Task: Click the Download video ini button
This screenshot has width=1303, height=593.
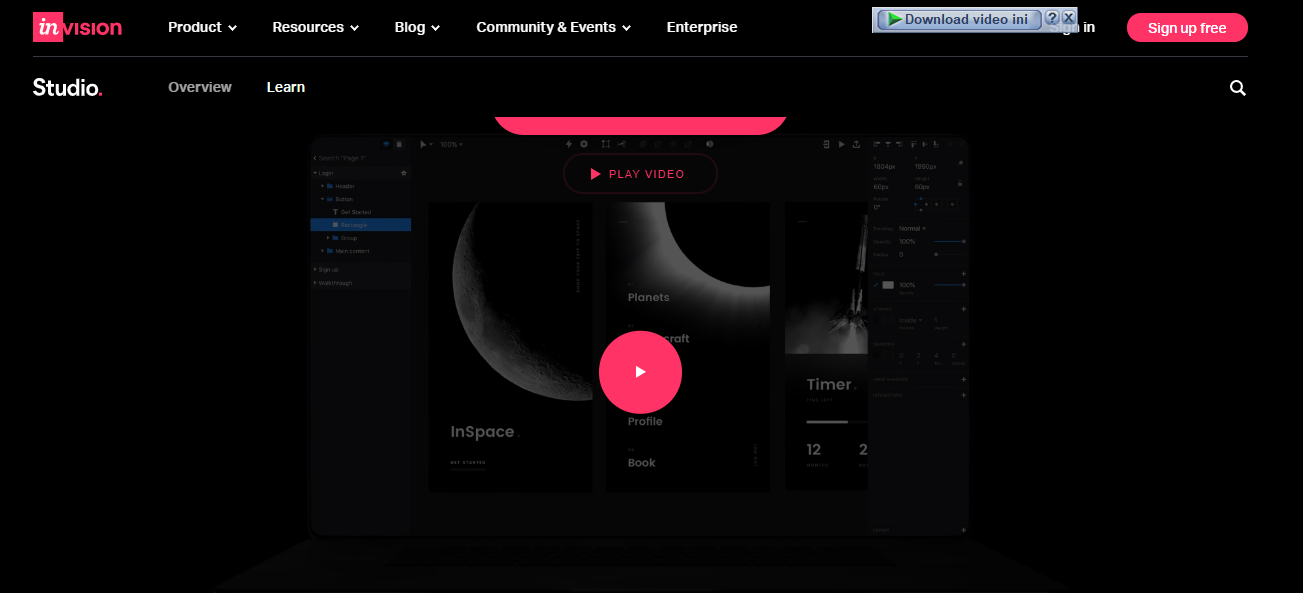Action: (x=958, y=19)
